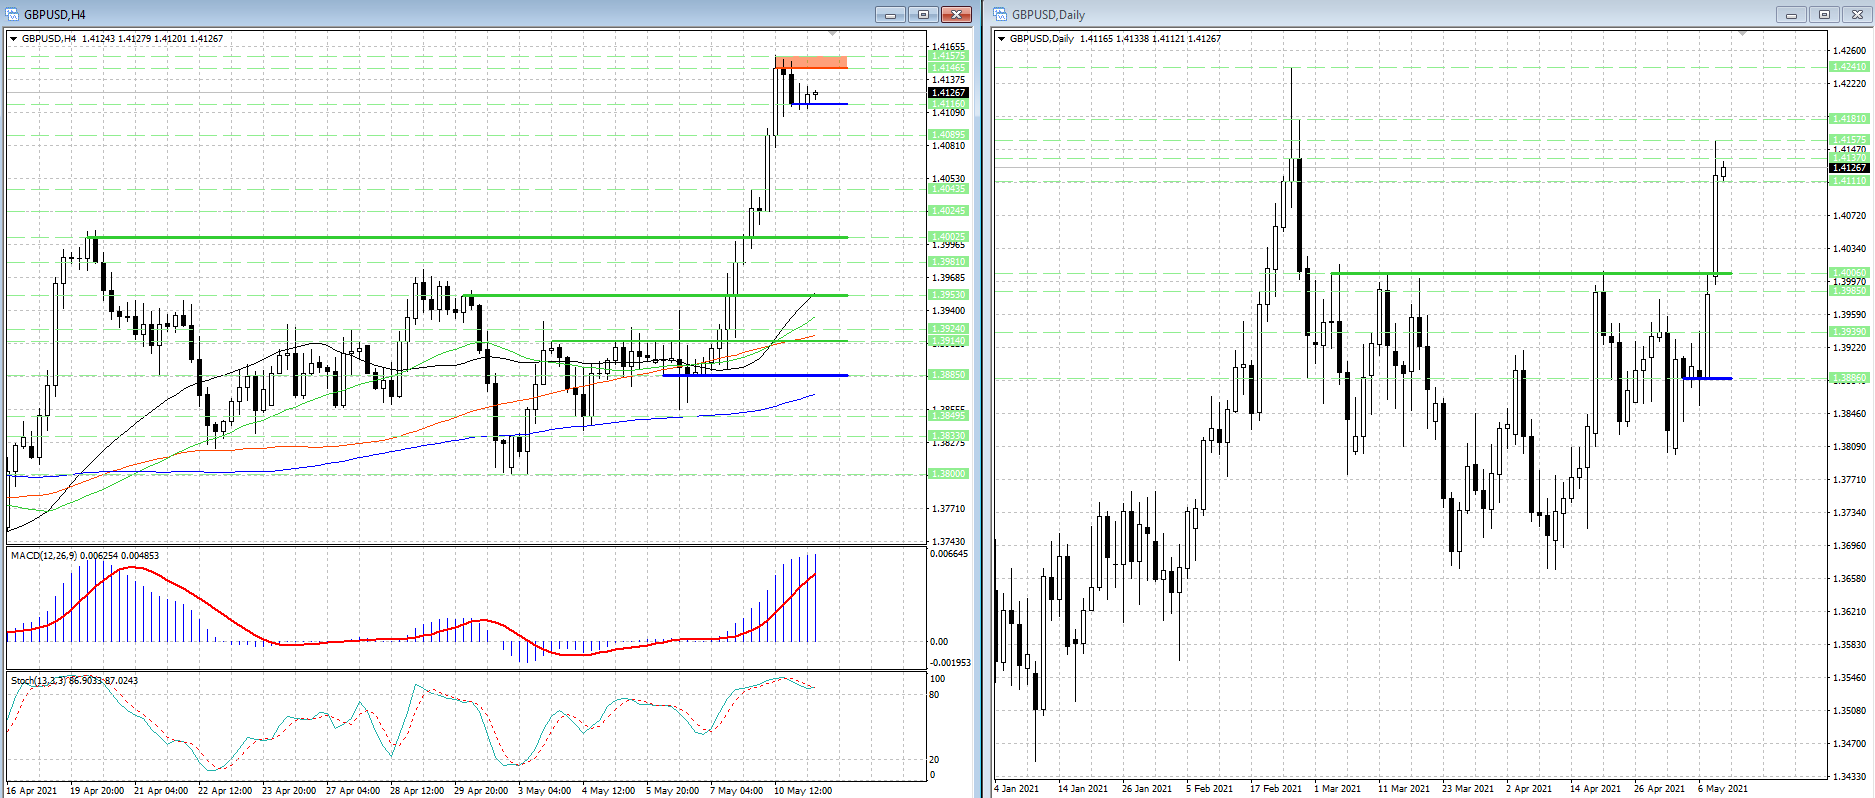This screenshot has height=798, width=1875.
Task: Restore the GBPUSD,H4 chart window
Action: coord(923,14)
